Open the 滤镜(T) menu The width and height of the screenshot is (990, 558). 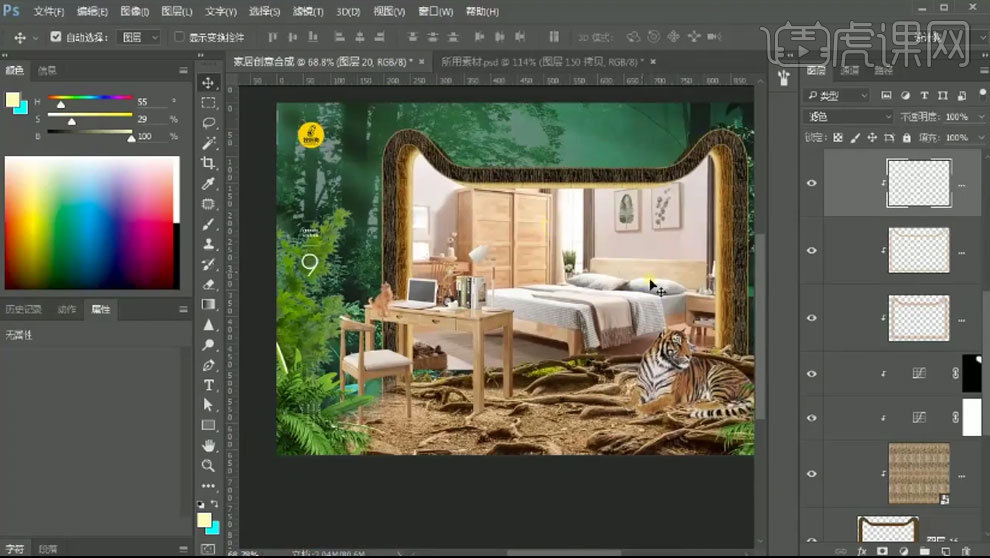tap(307, 12)
